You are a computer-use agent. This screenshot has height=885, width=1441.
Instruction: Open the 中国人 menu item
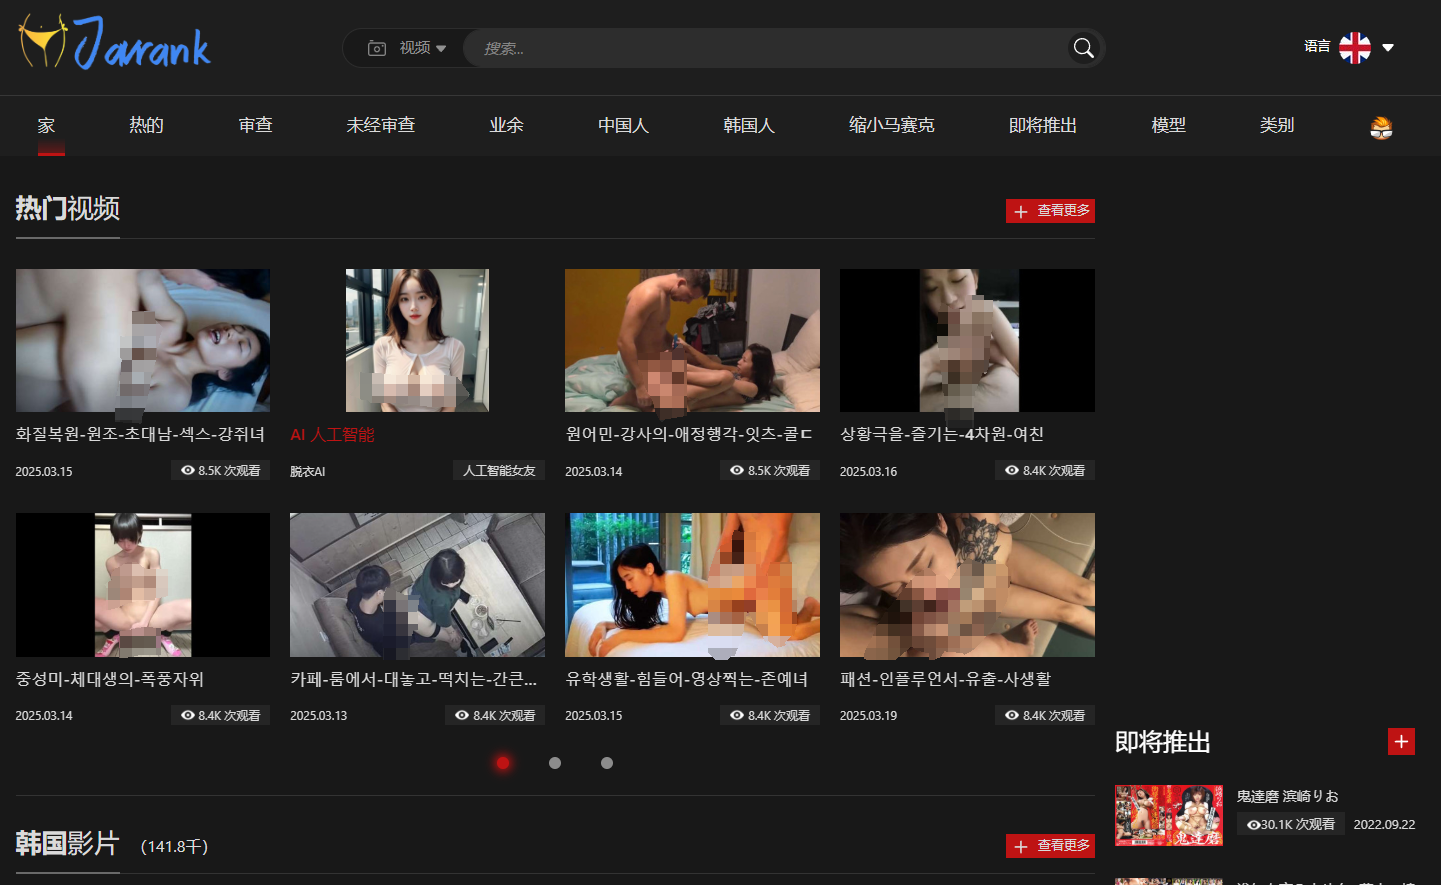pyautogui.click(x=624, y=125)
